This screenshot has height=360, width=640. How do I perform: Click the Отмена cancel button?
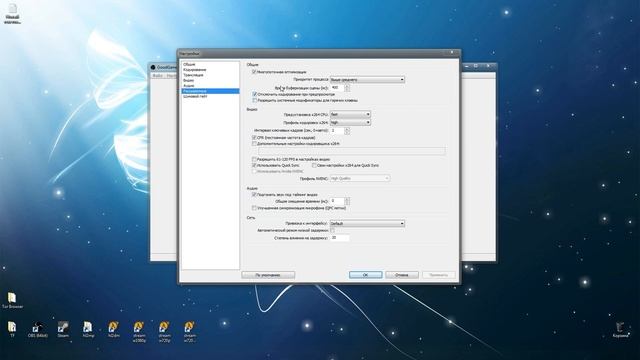coord(402,275)
